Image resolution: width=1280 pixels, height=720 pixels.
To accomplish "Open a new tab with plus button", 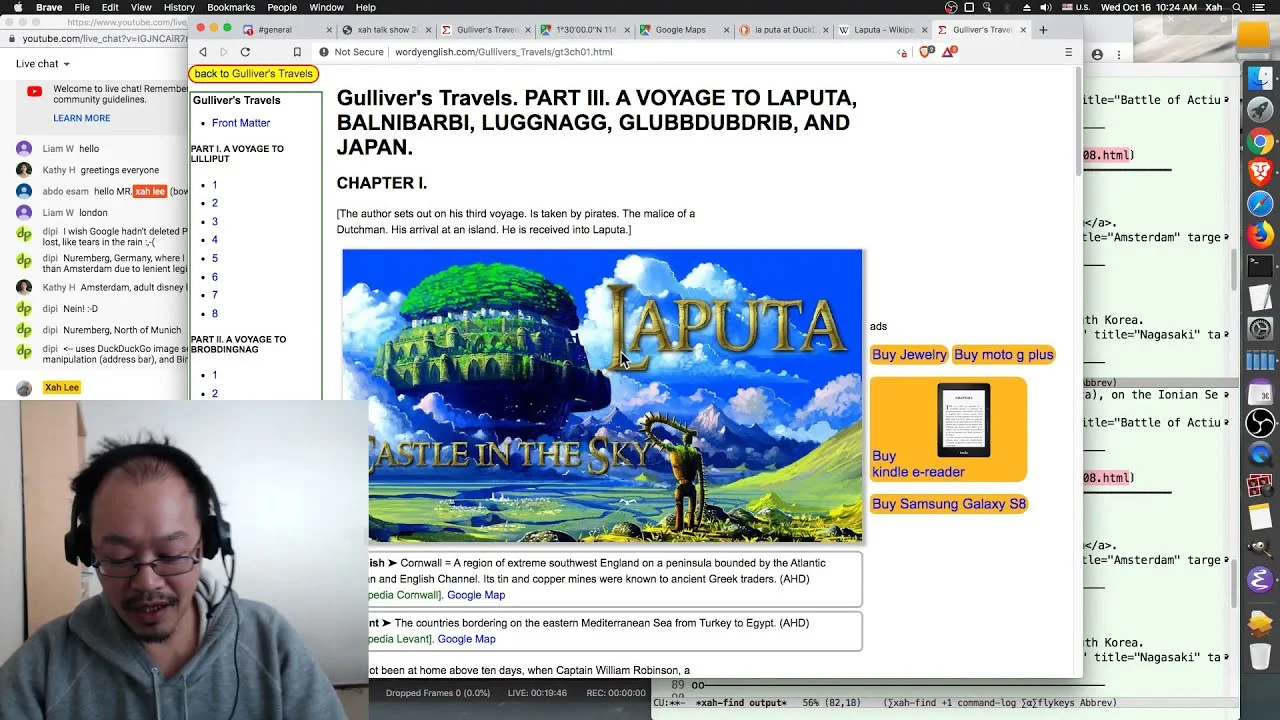I will pos(1043,30).
